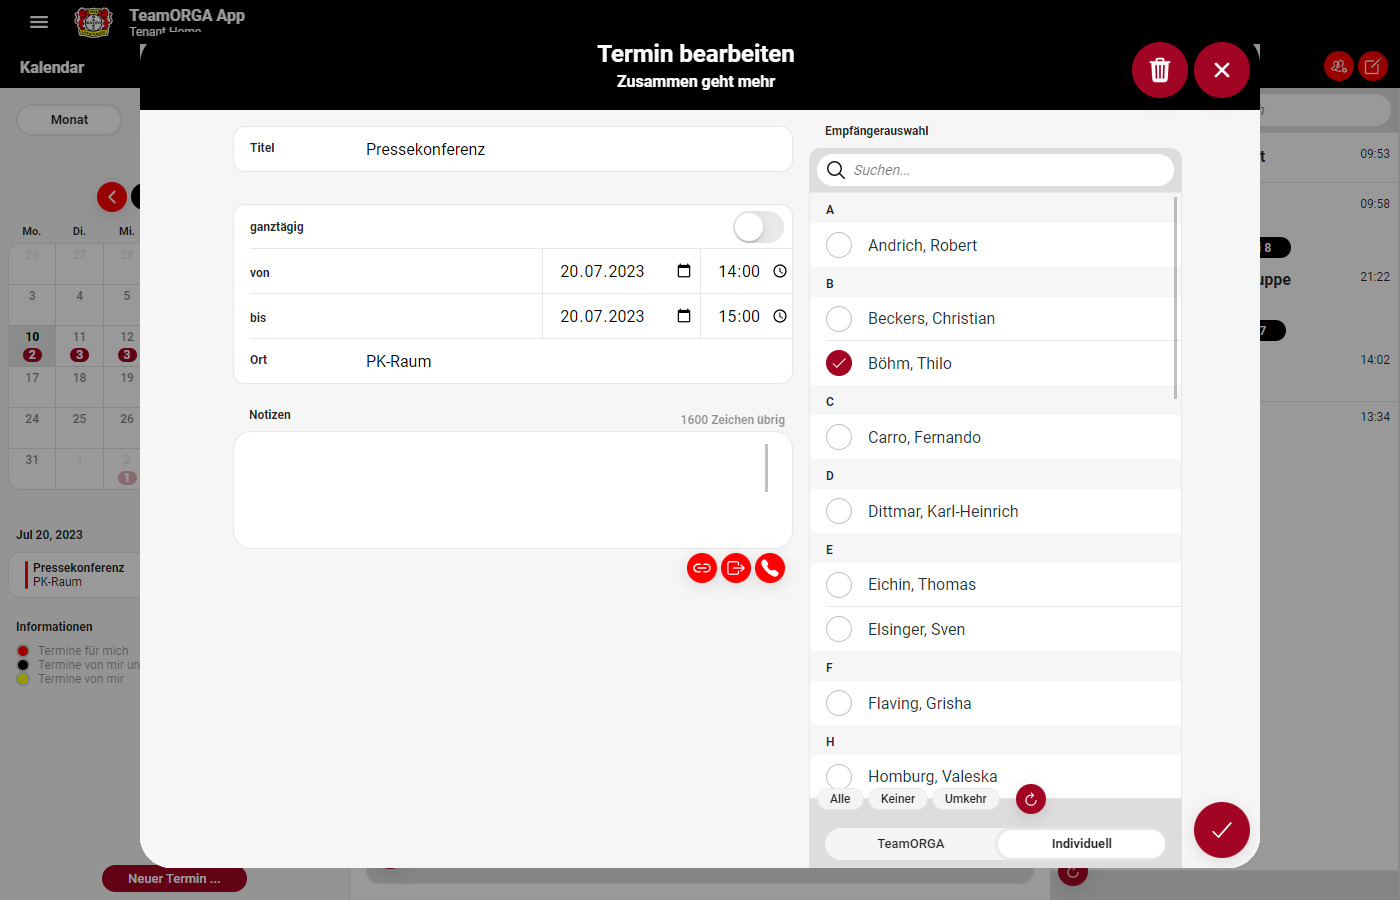Click the red export icon below notes
1400x900 pixels.
[736, 568]
